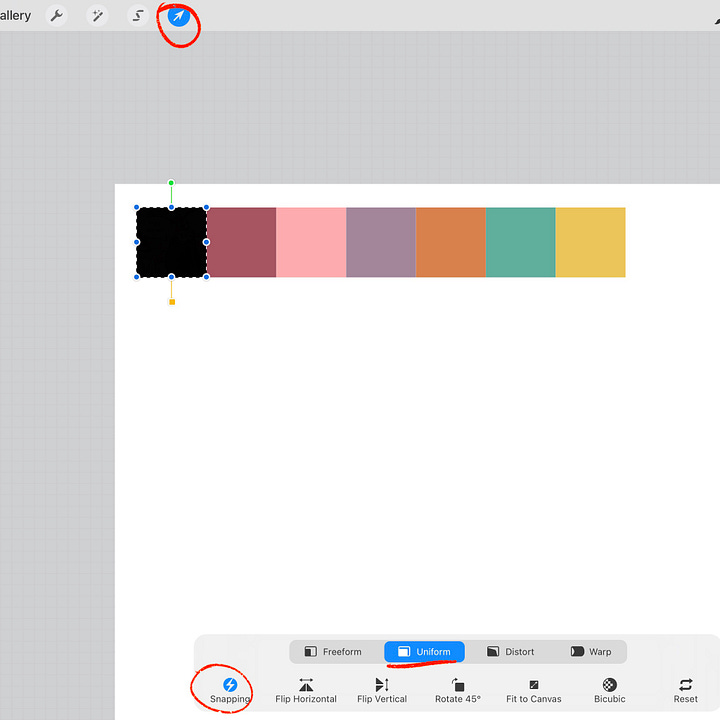Click the maroon color square
Screen dimensions: 720x720
pyautogui.click(x=242, y=242)
